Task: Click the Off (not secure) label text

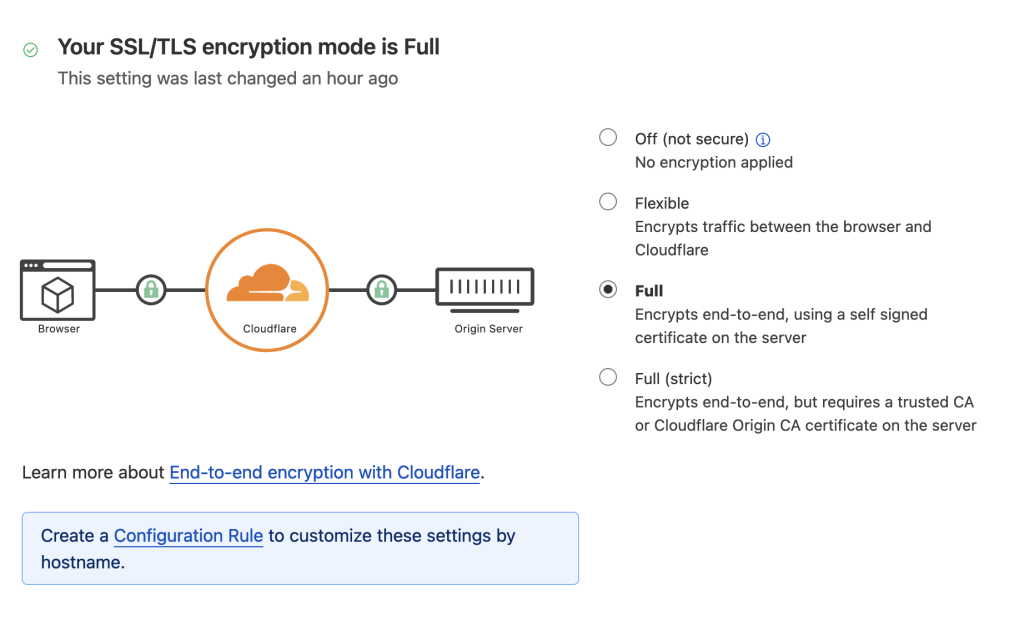Action: pyautogui.click(x=691, y=139)
